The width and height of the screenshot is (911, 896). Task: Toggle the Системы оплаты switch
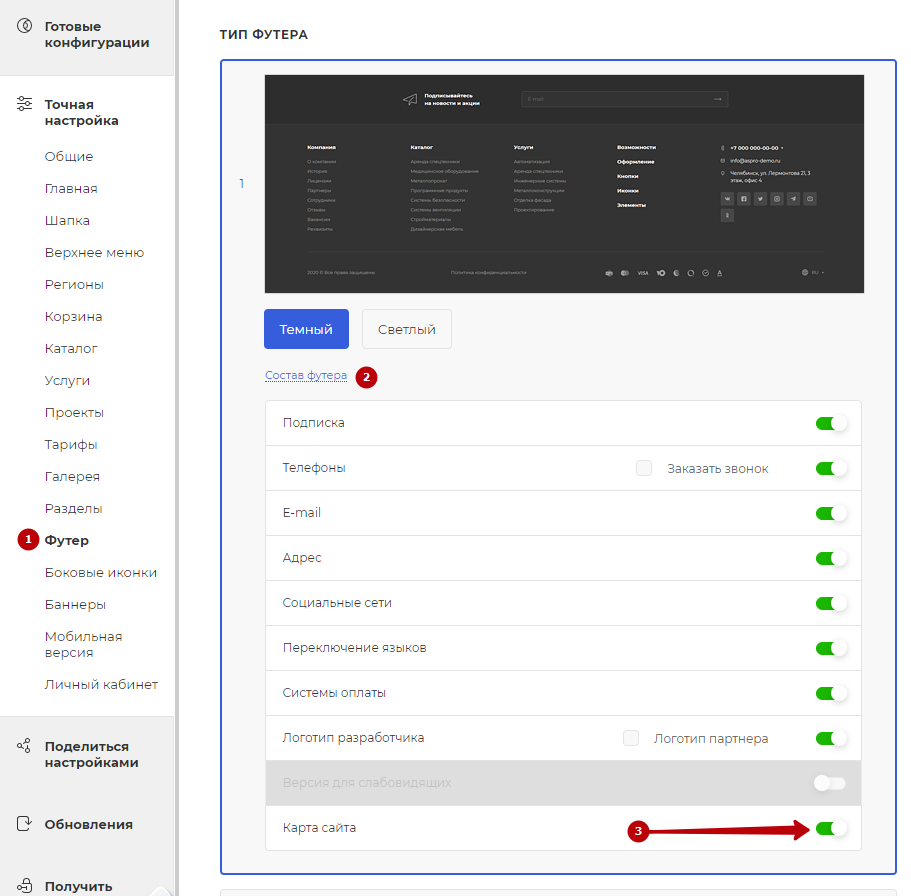tap(831, 693)
